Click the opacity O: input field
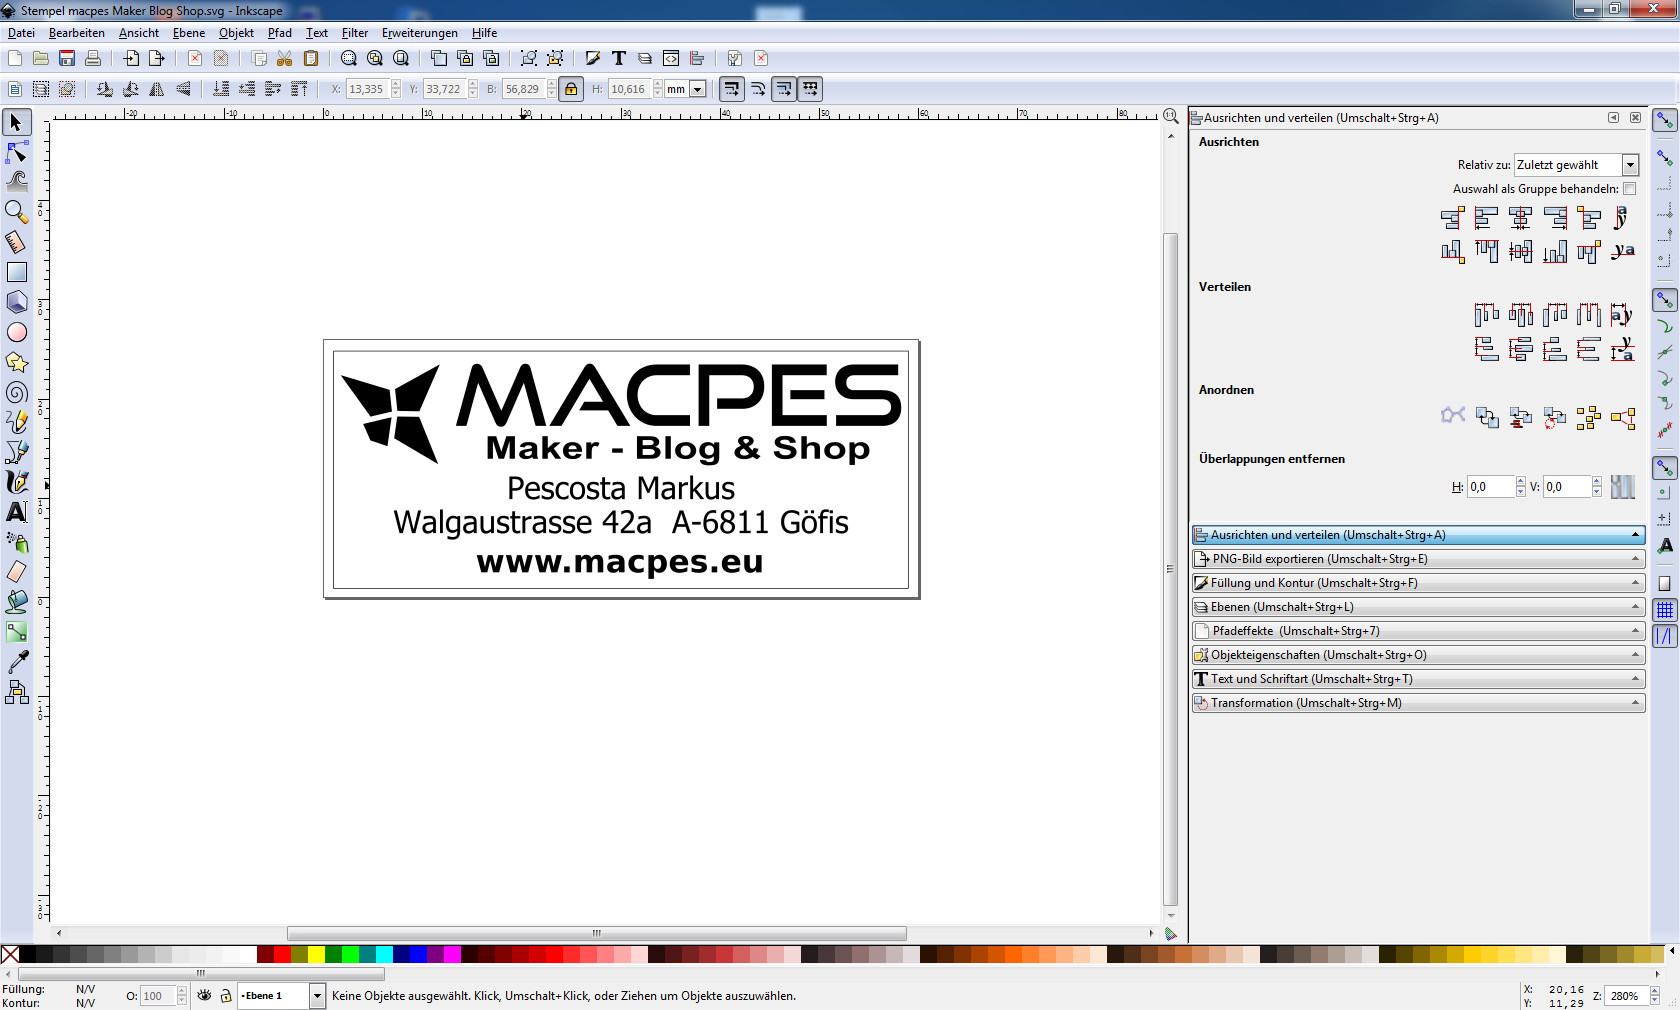This screenshot has width=1680, height=1010. click(158, 996)
